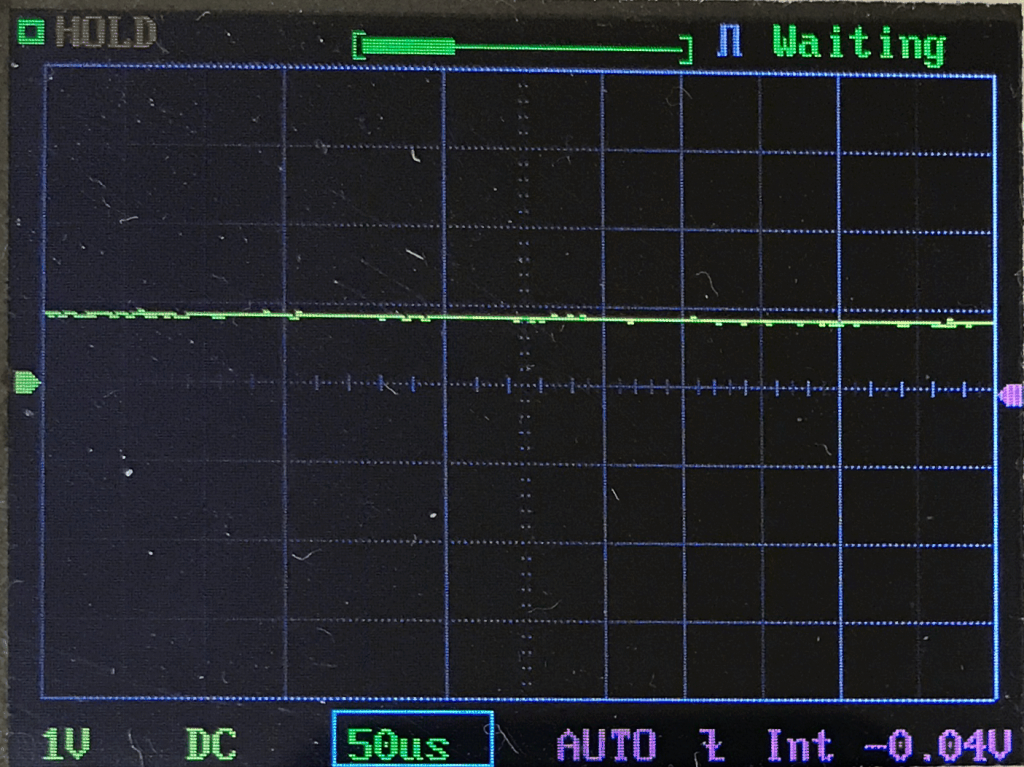Click the right end bracket of position bar
This screenshot has width=1024, height=767.
(x=686, y=49)
